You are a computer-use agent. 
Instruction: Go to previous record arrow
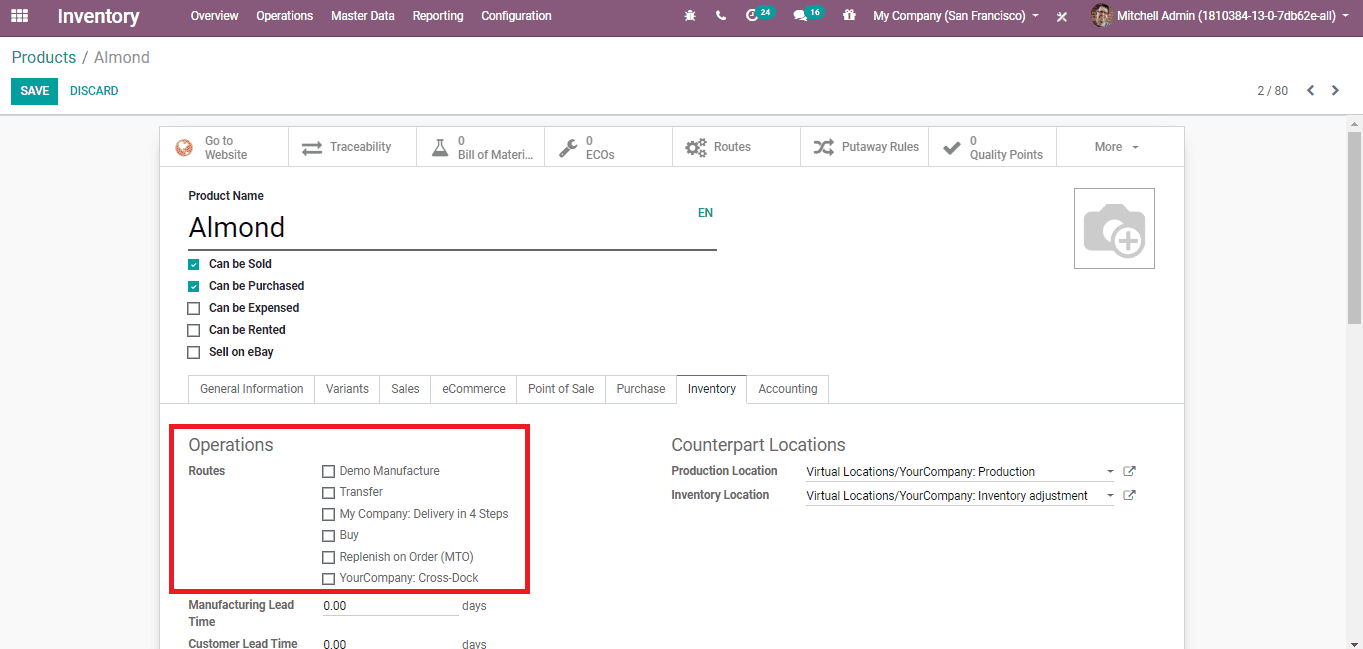coord(1310,90)
